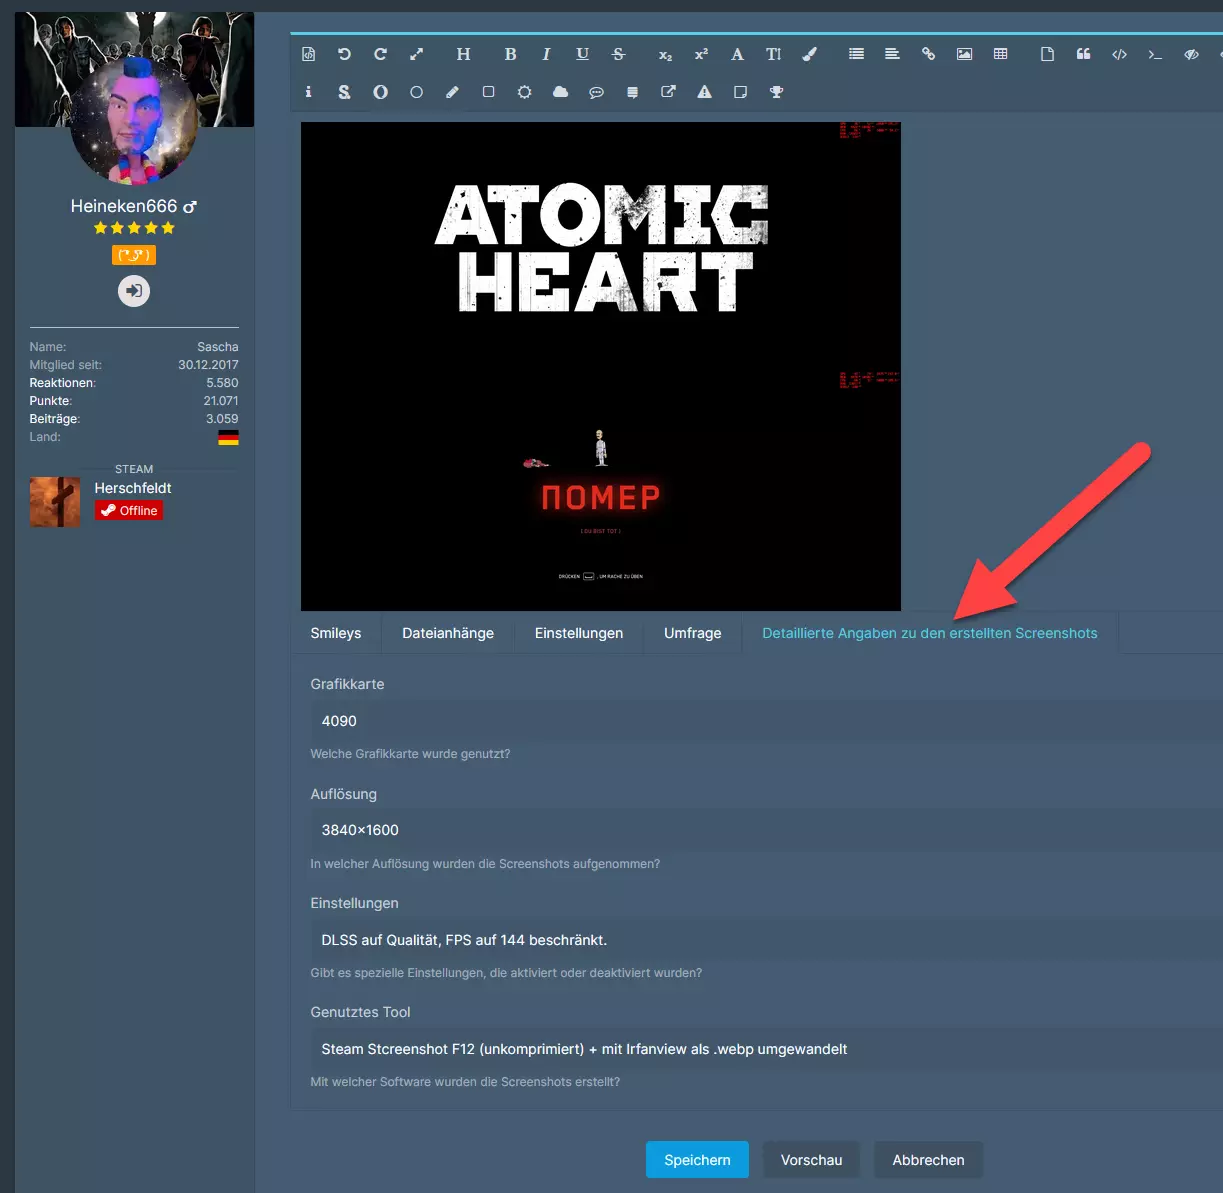Image resolution: width=1223 pixels, height=1193 pixels.
Task: Insert a spoiler with crossed-eye icon
Action: point(1191,54)
